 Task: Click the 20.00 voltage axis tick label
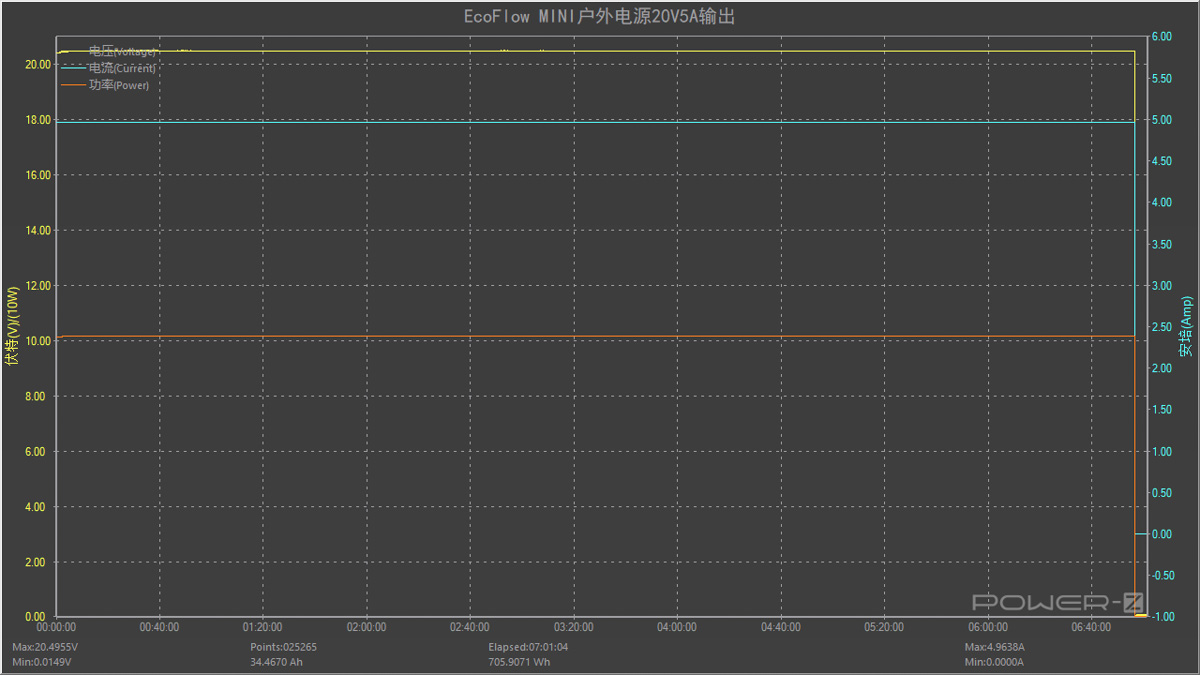(x=38, y=64)
